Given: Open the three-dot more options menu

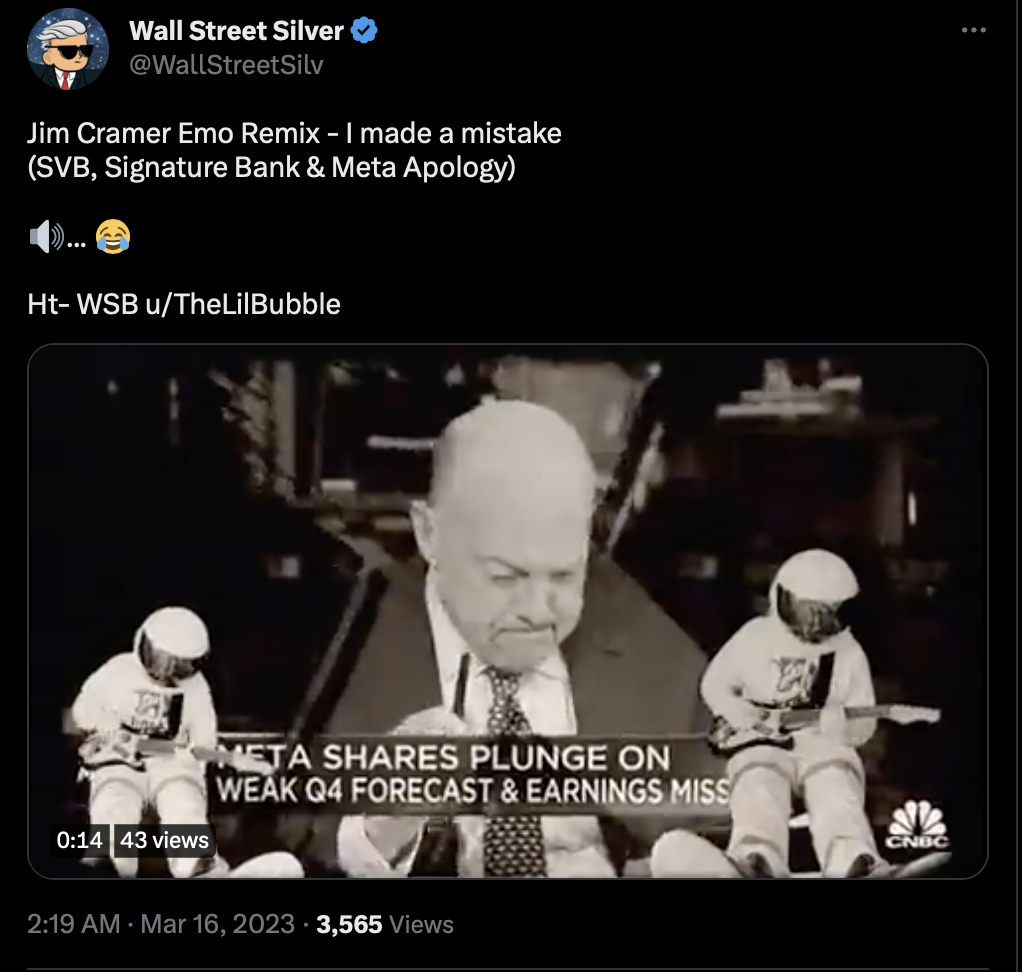Looking at the screenshot, I should click(974, 30).
